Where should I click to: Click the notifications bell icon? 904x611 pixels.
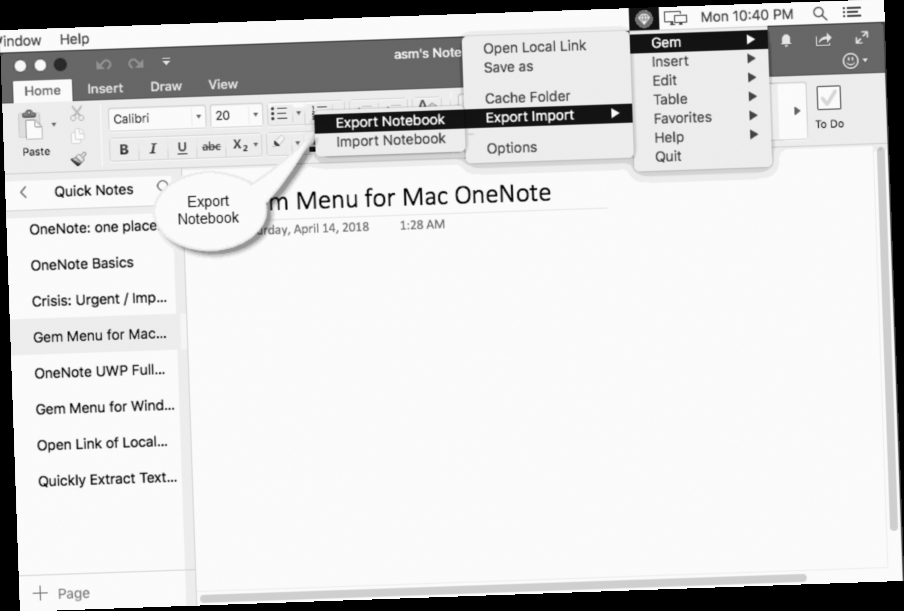click(x=785, y=40)
